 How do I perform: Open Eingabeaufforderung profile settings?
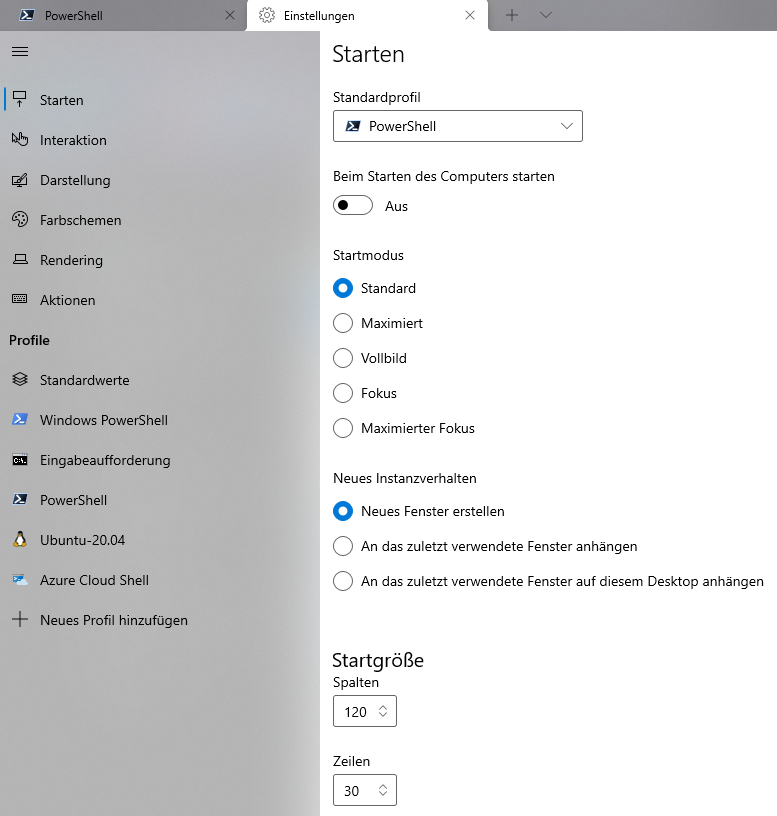point(160,460)
